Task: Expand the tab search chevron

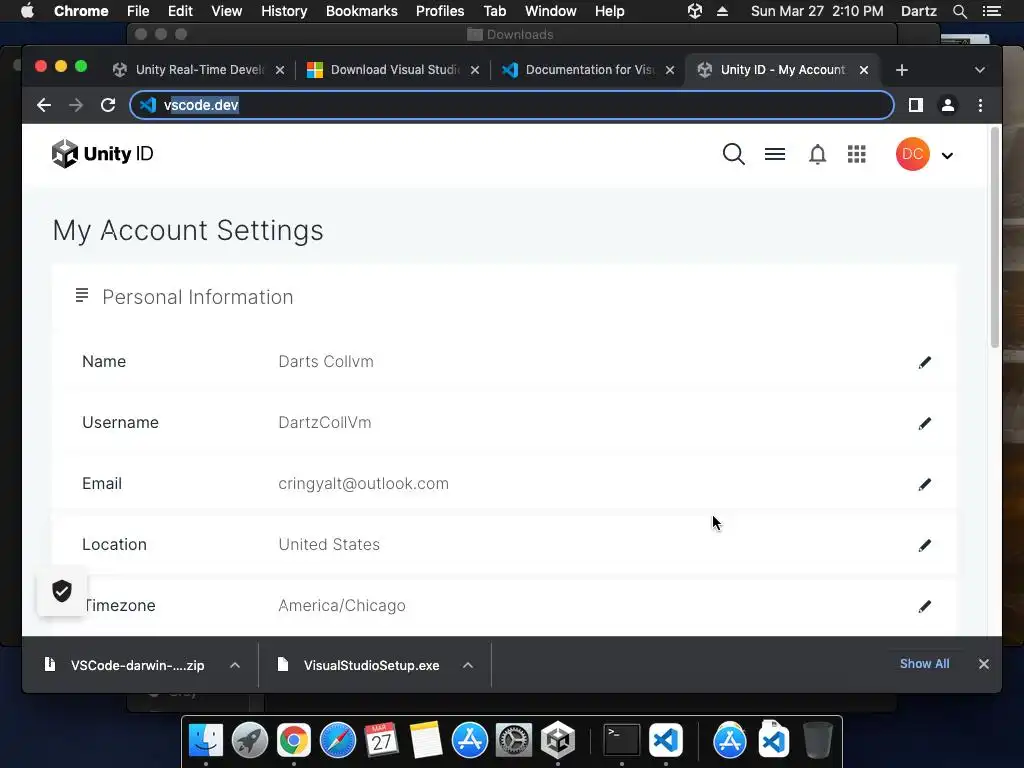Action: pyautogui.click(x=980, y=70)
